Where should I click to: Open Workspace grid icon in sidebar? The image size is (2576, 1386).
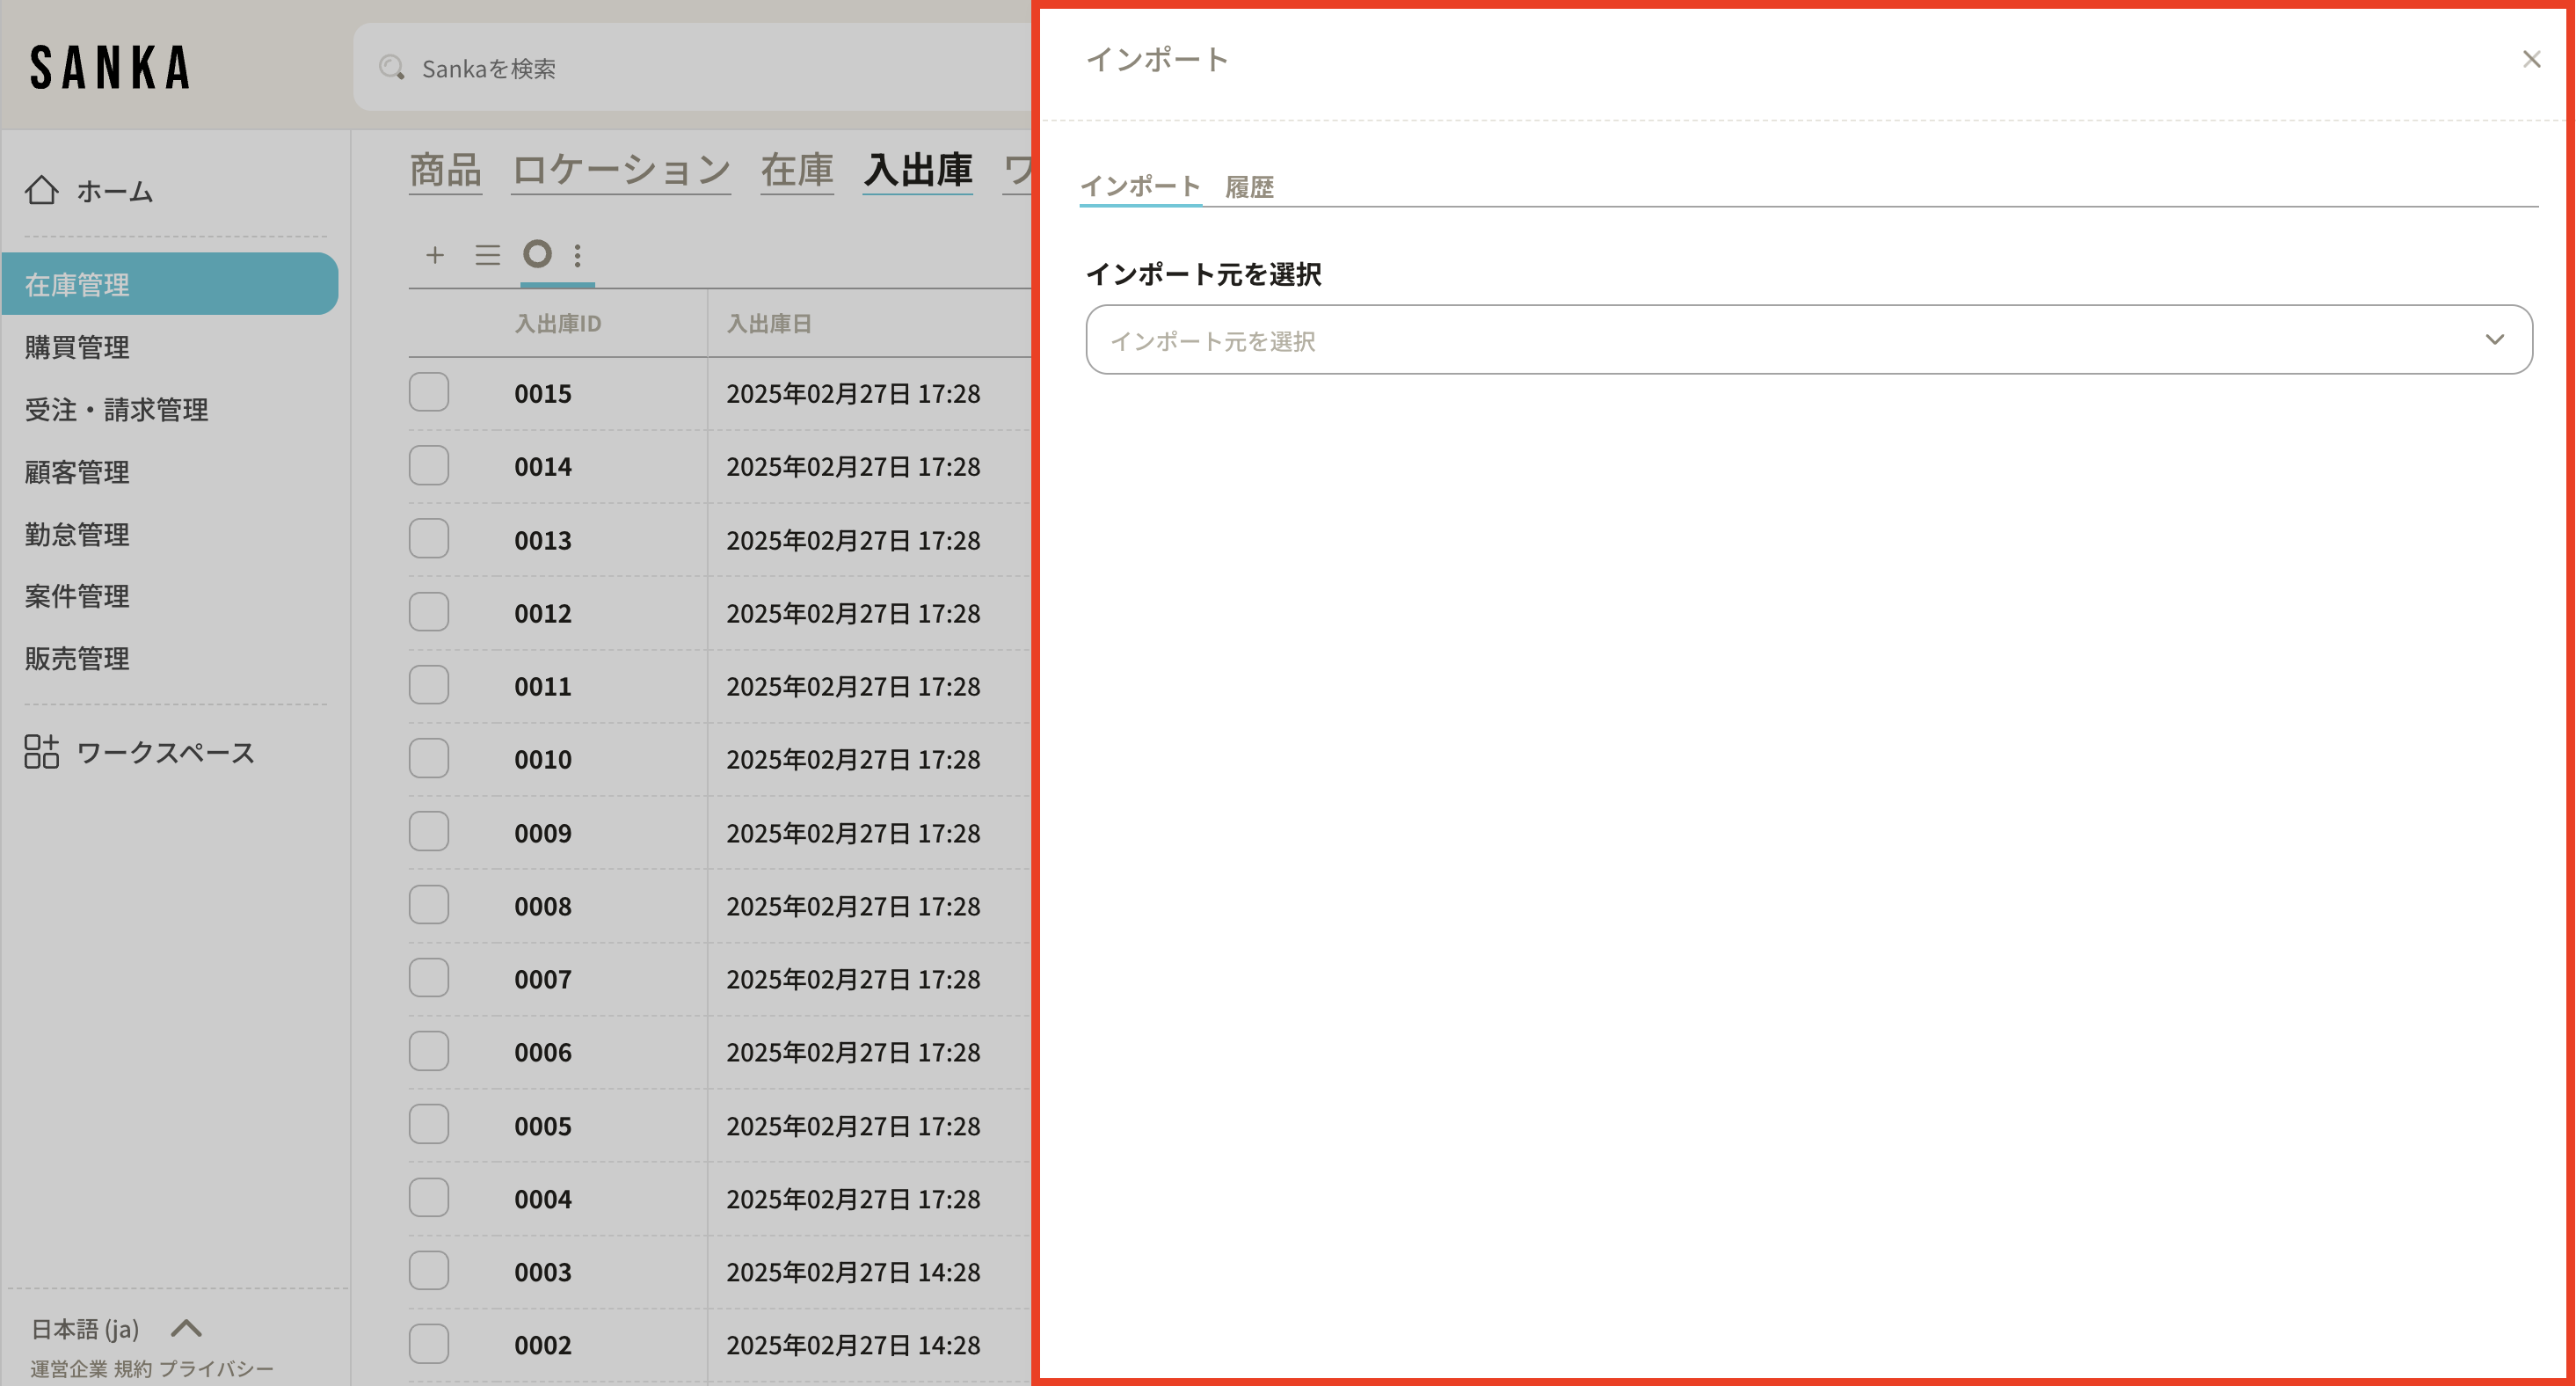click(42, 751)
